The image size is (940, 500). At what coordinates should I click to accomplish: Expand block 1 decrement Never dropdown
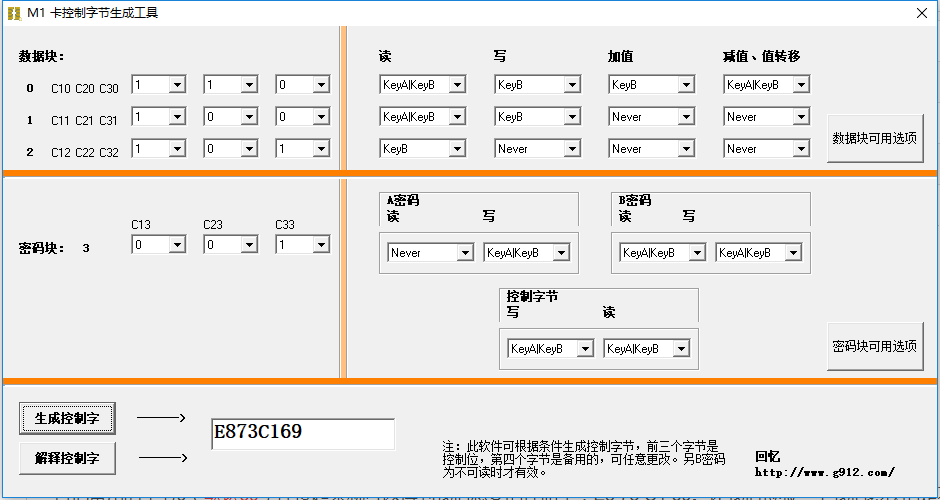(x=801, y=116)
